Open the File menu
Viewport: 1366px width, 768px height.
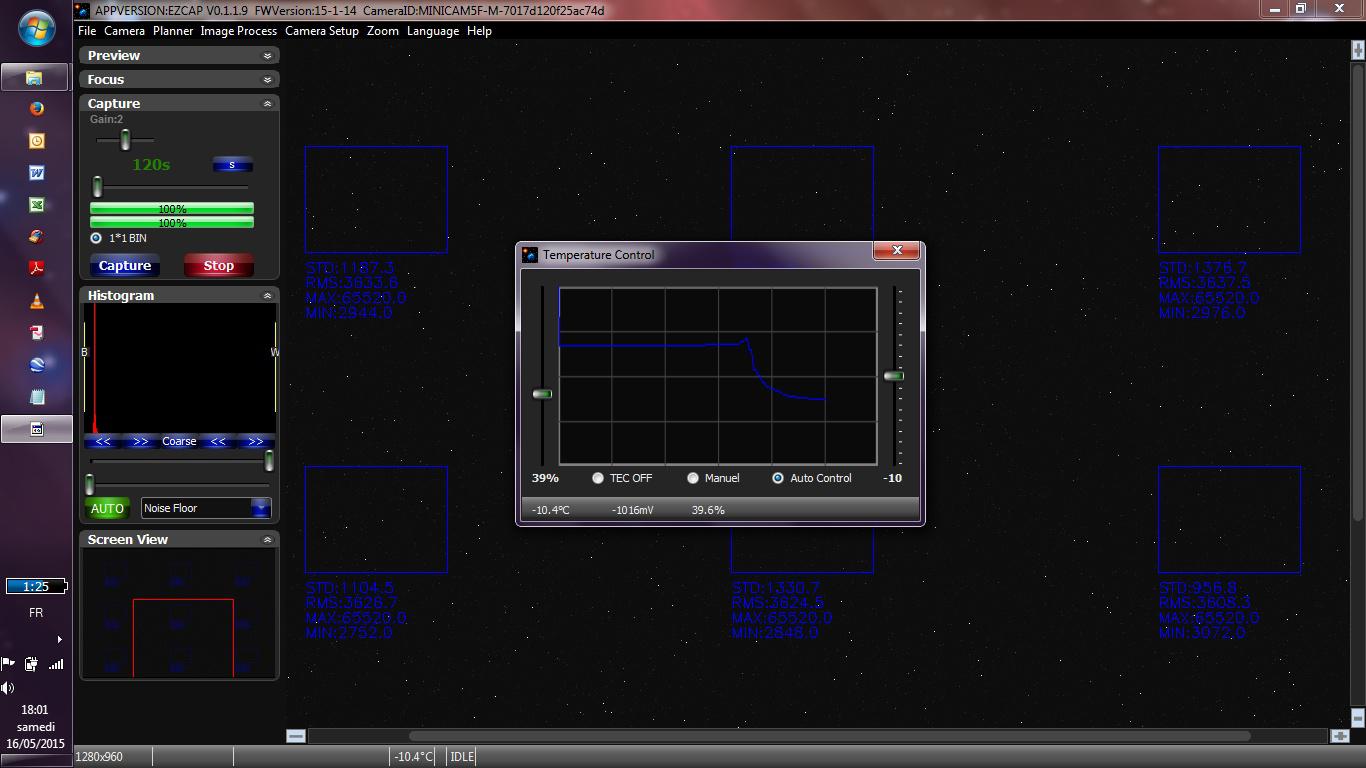click(x=87, y=31)
